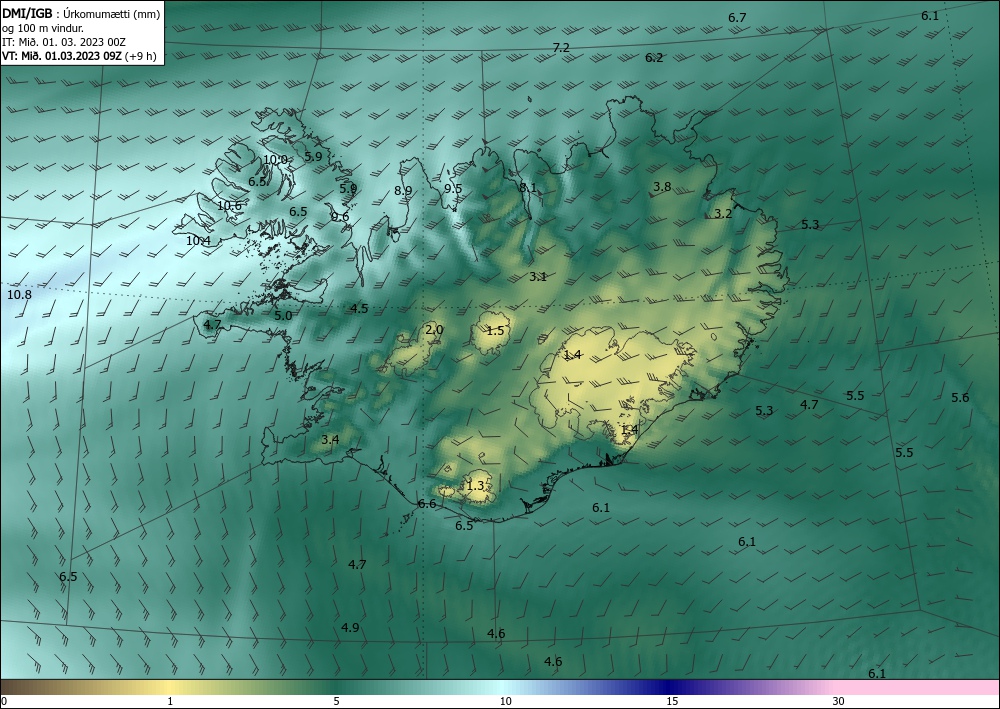This screenshot has height=709, width=1000.
Task: Click the 5.6 value near the east edge
Action: click(x=960, y=398)
